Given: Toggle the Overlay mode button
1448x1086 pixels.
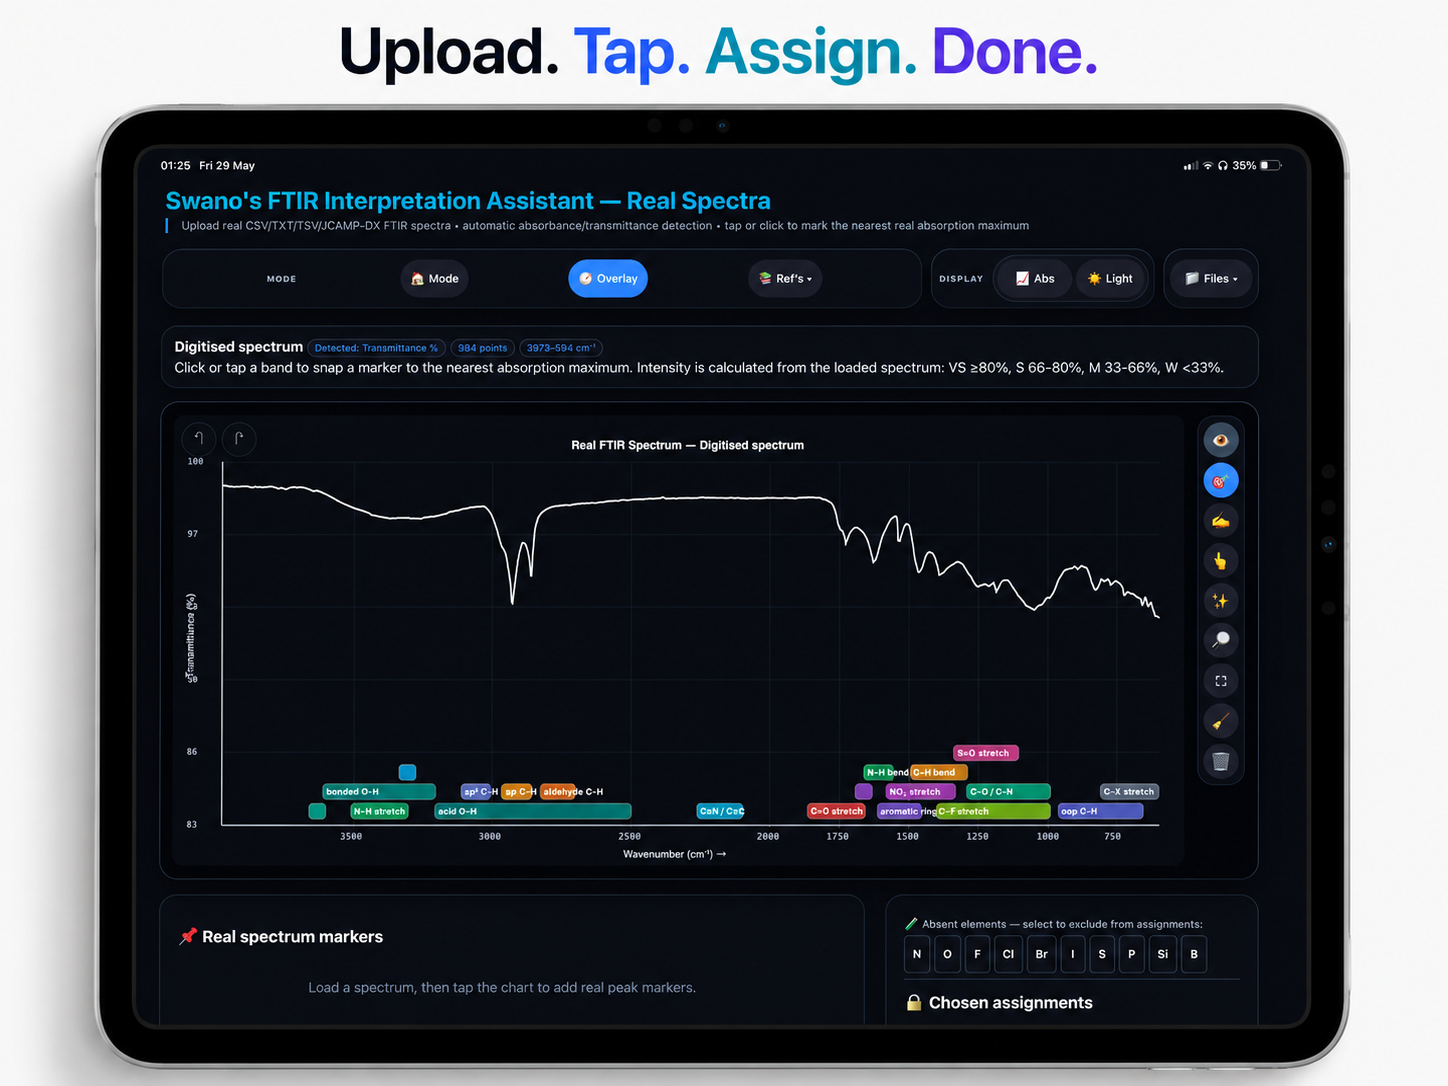Looking at the screenshot, I should click(x=608, y=279).
